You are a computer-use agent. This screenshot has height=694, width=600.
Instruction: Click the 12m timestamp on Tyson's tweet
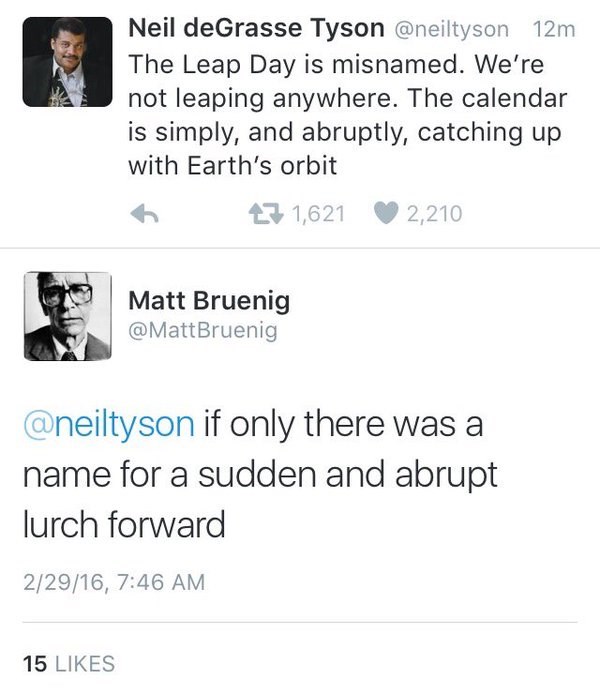click(x=555, y=30)
